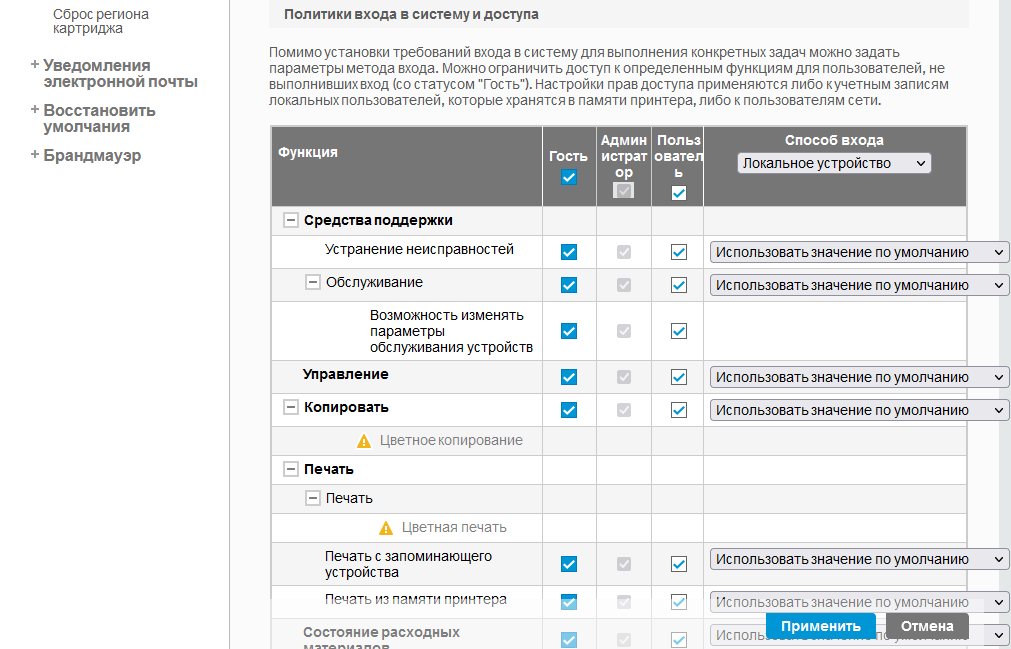Click the warning icon beside Цветная печать
The width and height of the screenshot is (1011, 649).
click(x=386, y=528)
